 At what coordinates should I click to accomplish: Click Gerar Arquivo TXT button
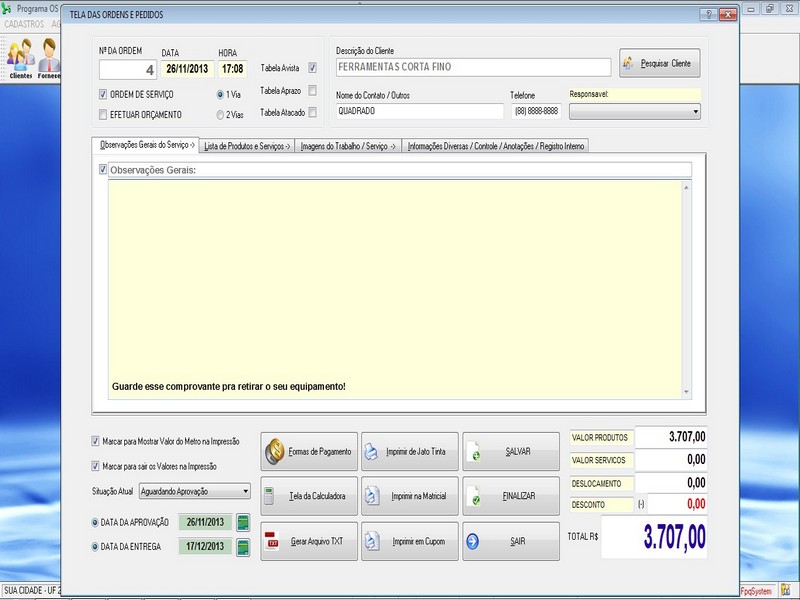[308, 541]
